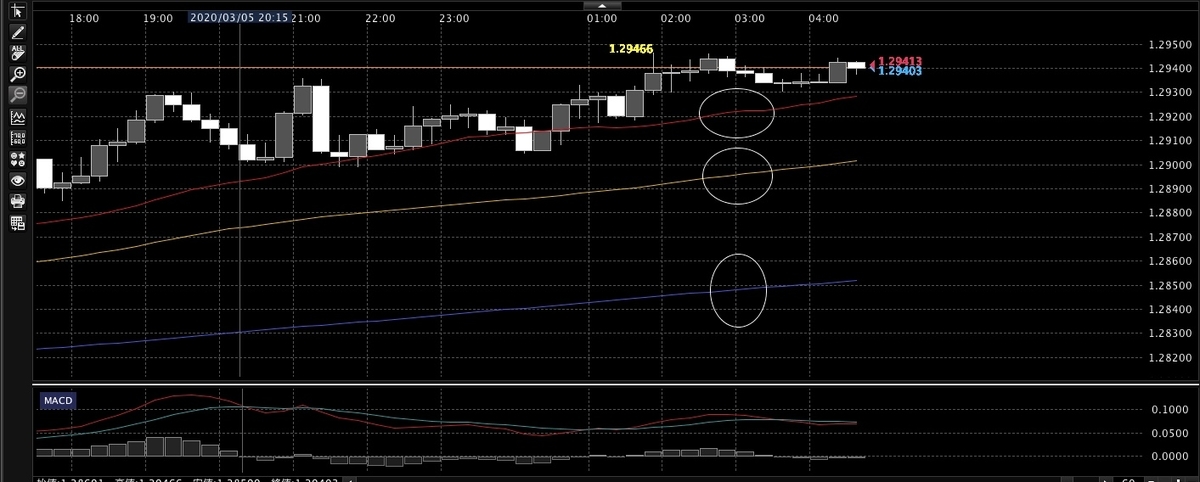The height and width of the screenshot is (482, 1200).
Task: Click the 01:00 time axis label
Action: [x=602, y=19]
